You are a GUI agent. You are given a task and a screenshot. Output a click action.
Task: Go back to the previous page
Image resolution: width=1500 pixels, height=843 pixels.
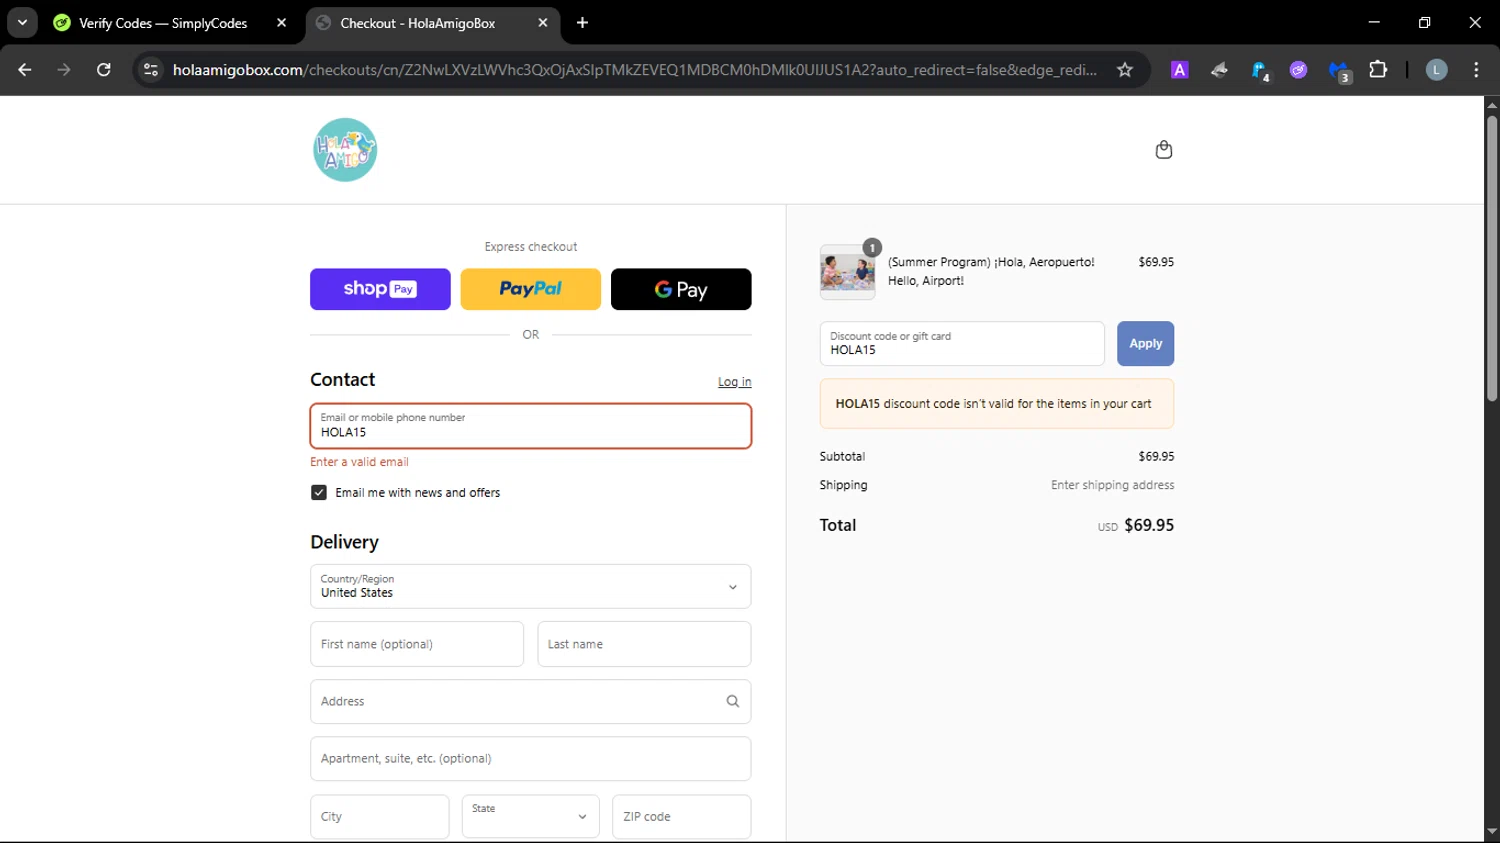[x=25, y=70]
